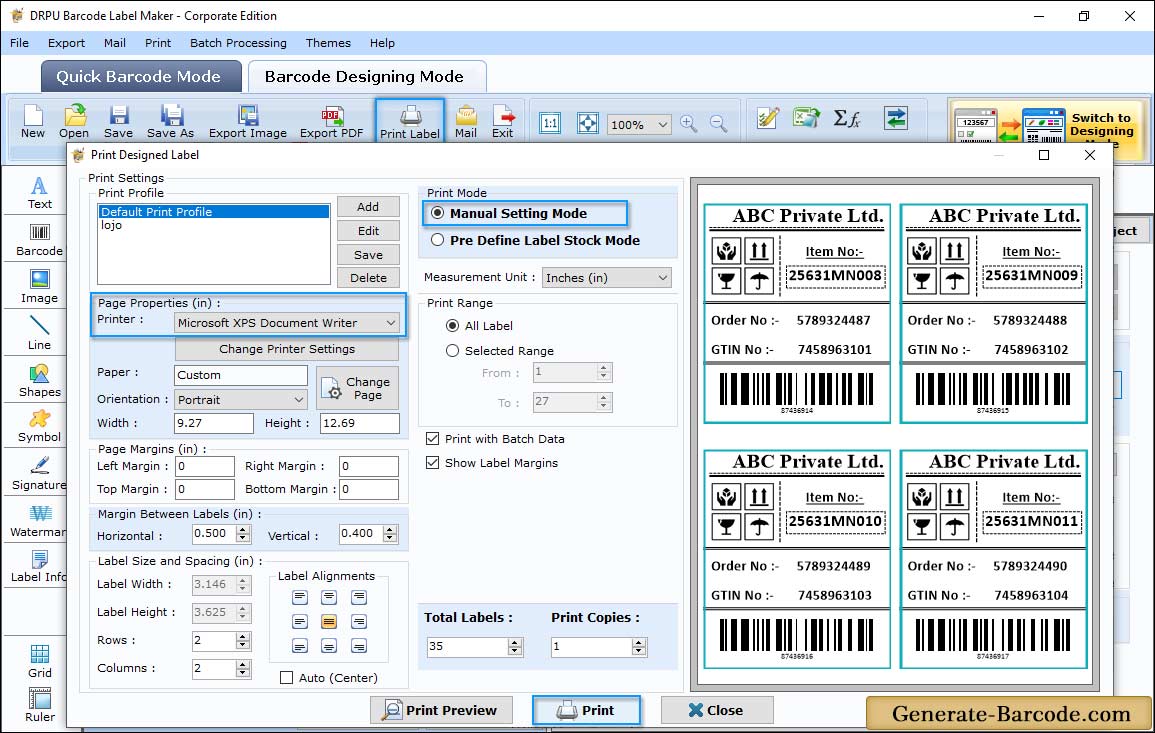Click the Print Preview button
Image resolution: width=1155 pixels, height=733 pixels.
click(441, 710)
